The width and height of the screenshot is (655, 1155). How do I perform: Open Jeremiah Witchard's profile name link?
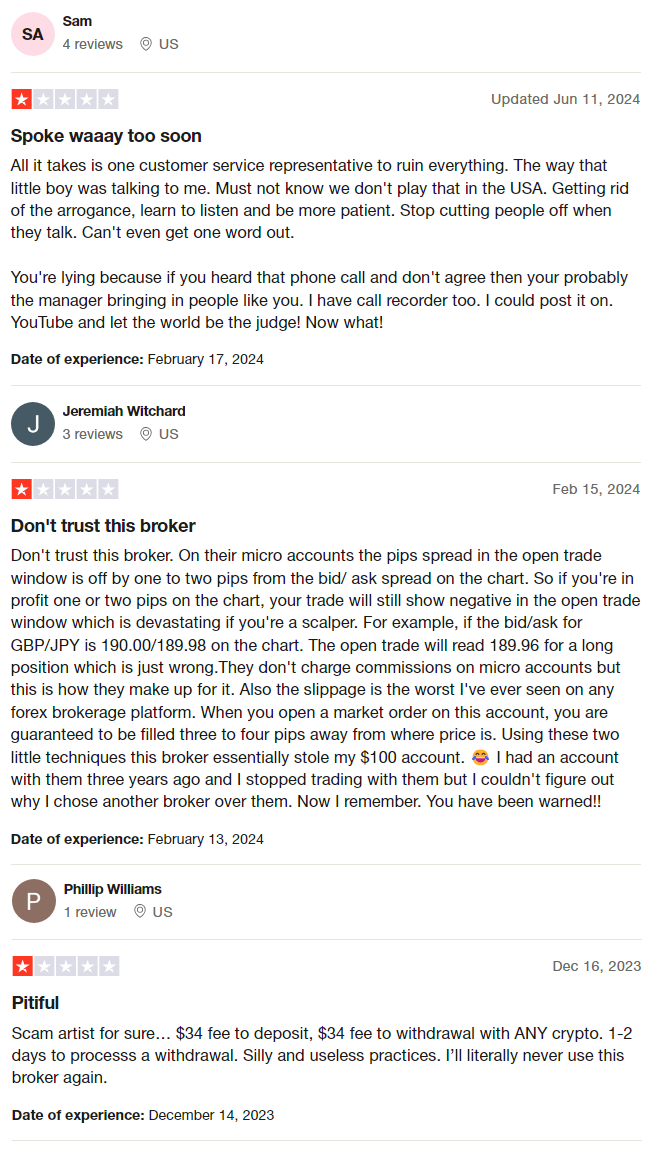[124, 411]
